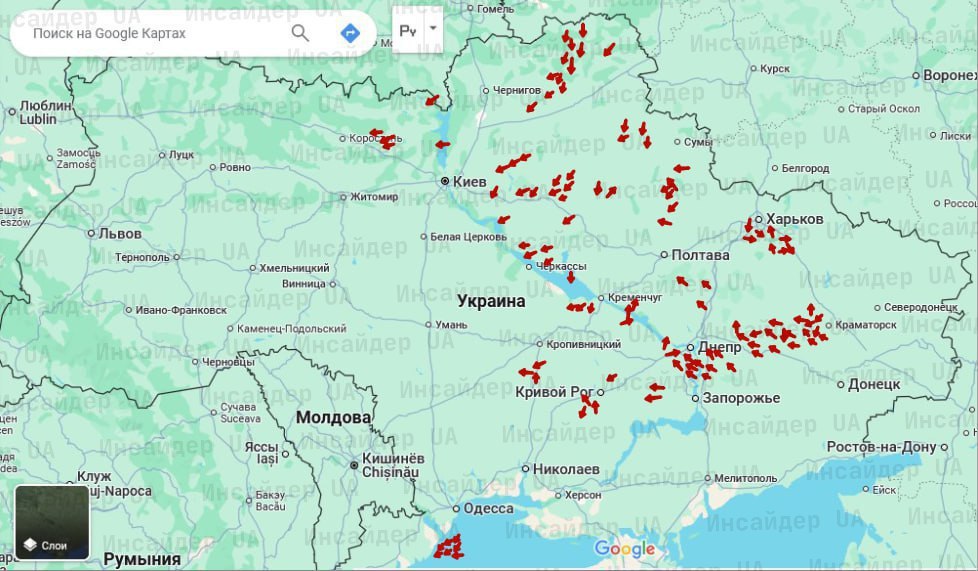Click the Николаев city label
Viewport: 978px width, 571px height.
click(566, 468)
